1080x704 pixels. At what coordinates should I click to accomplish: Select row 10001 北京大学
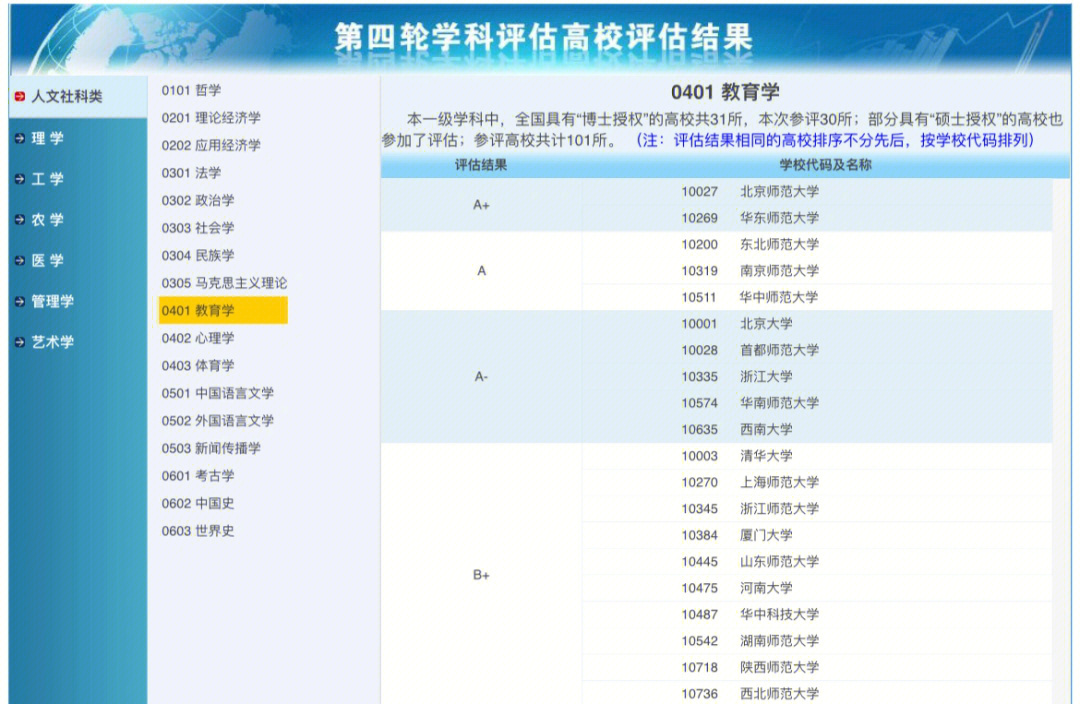[x=818, y=324]
